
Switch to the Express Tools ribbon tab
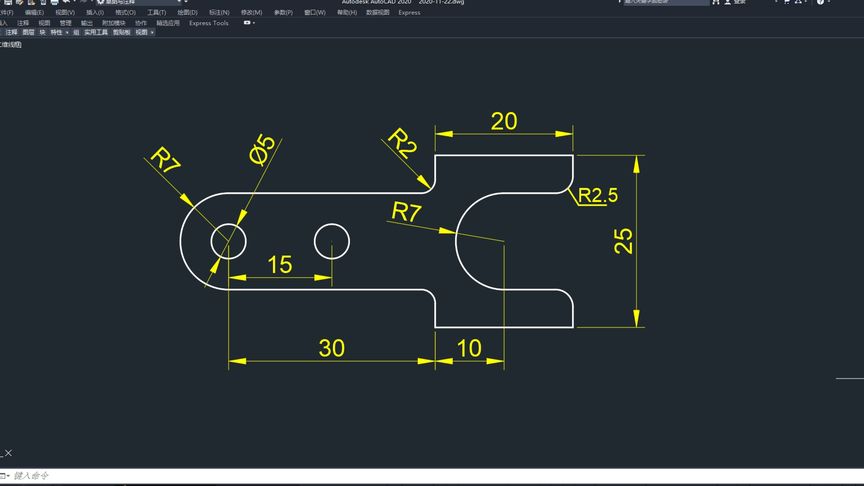pyautogui.click(x=209, y=23)
